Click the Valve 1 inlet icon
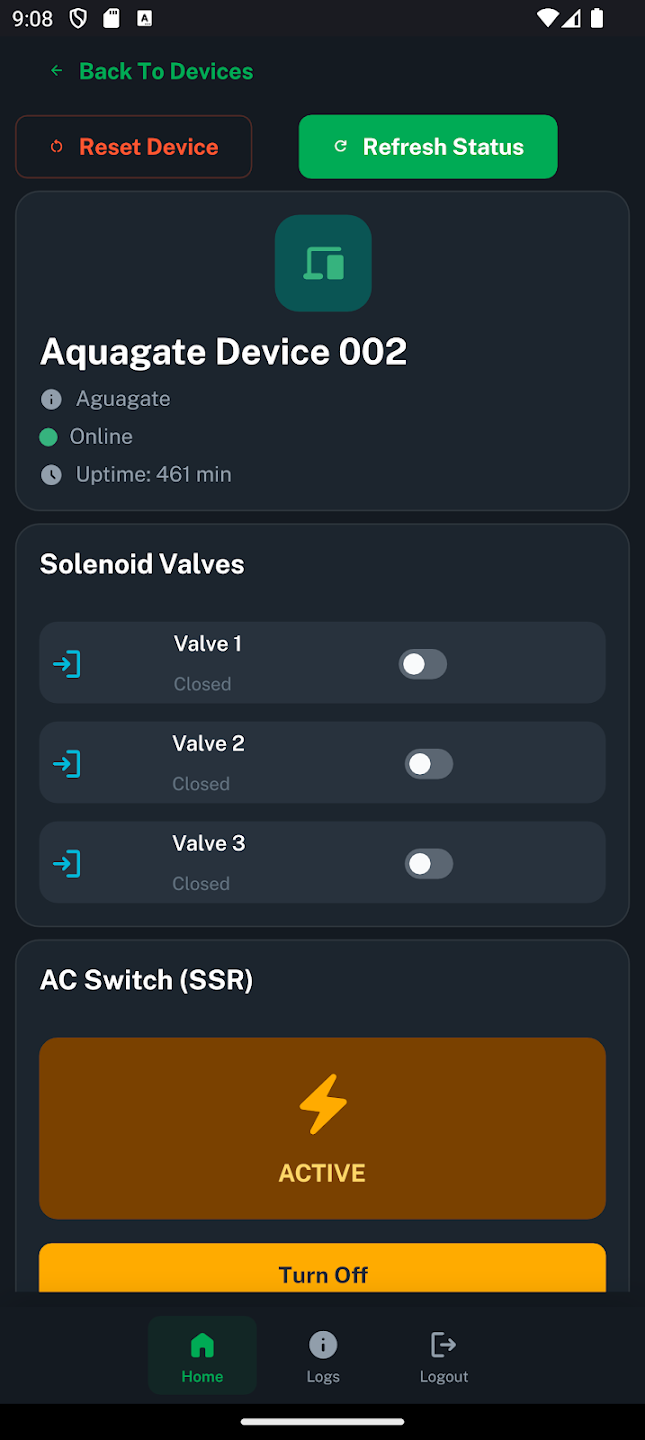This screenshot has width=645, height=1440. click(x=66, y=663)
